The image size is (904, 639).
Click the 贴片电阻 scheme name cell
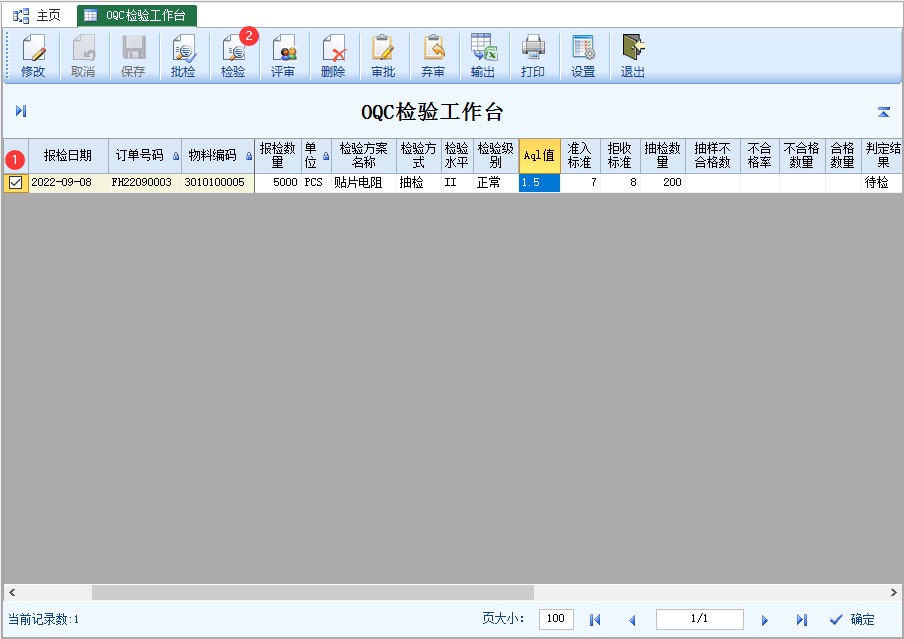click(364, 183)
